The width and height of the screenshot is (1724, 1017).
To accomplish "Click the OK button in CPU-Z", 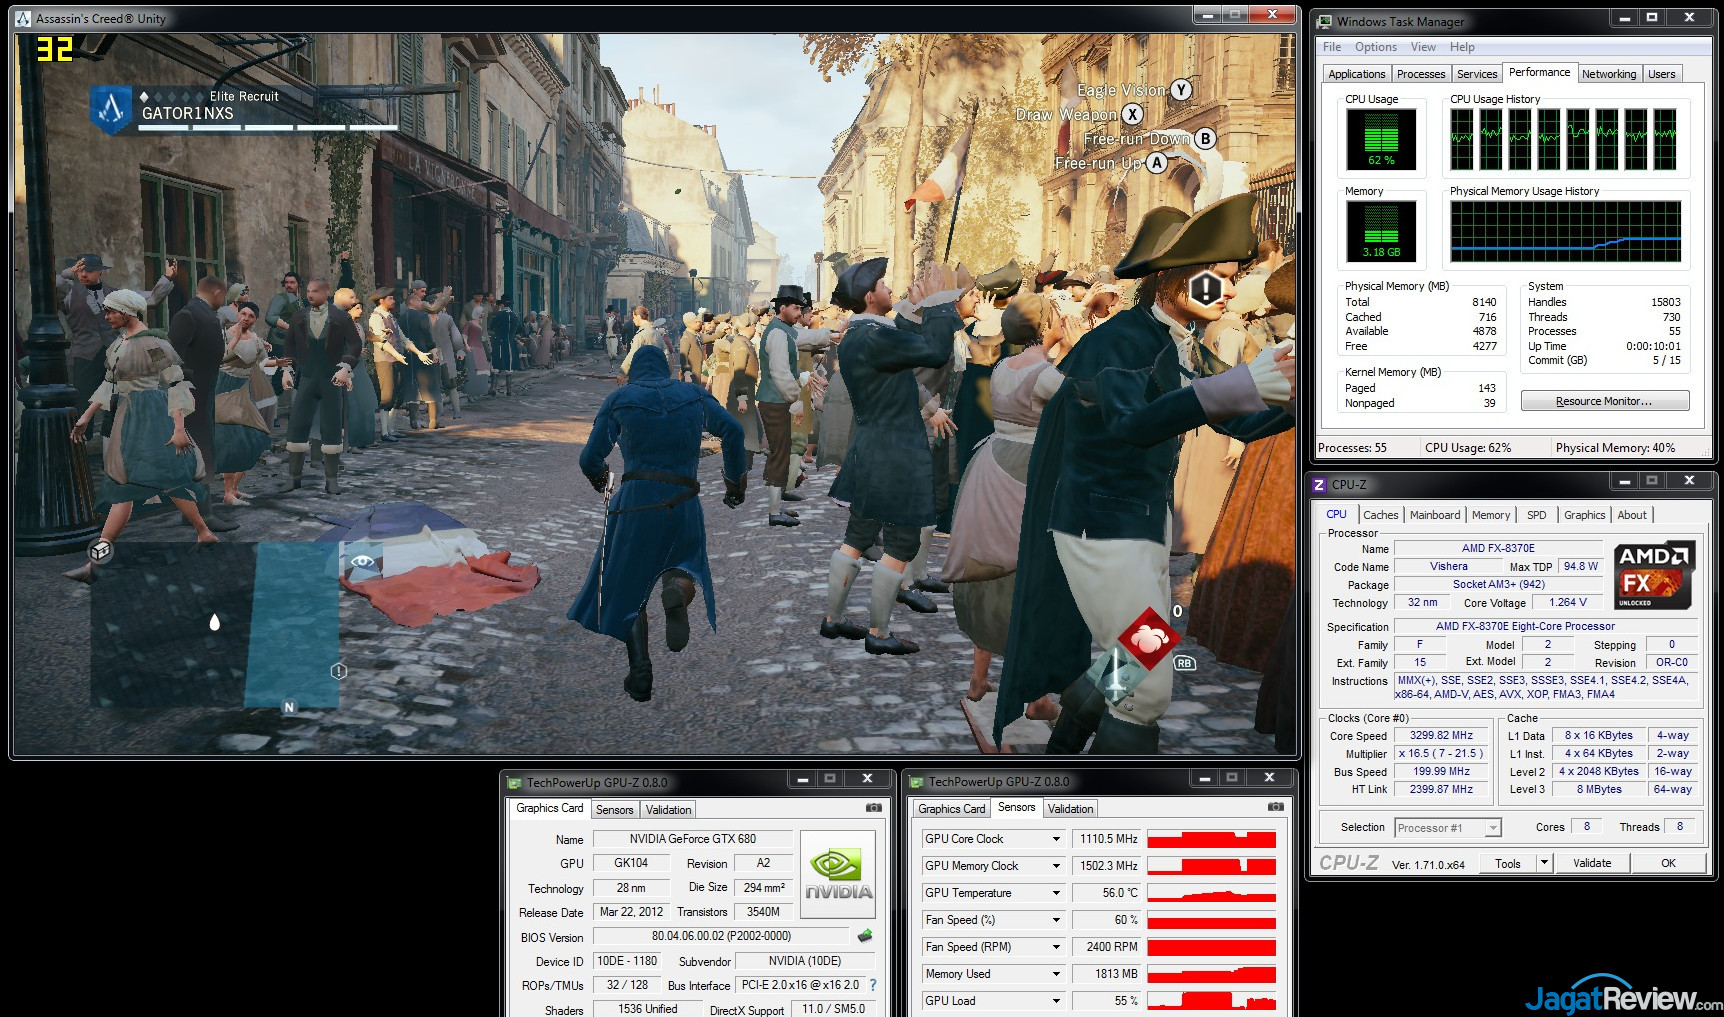I will click(1668, 863).
